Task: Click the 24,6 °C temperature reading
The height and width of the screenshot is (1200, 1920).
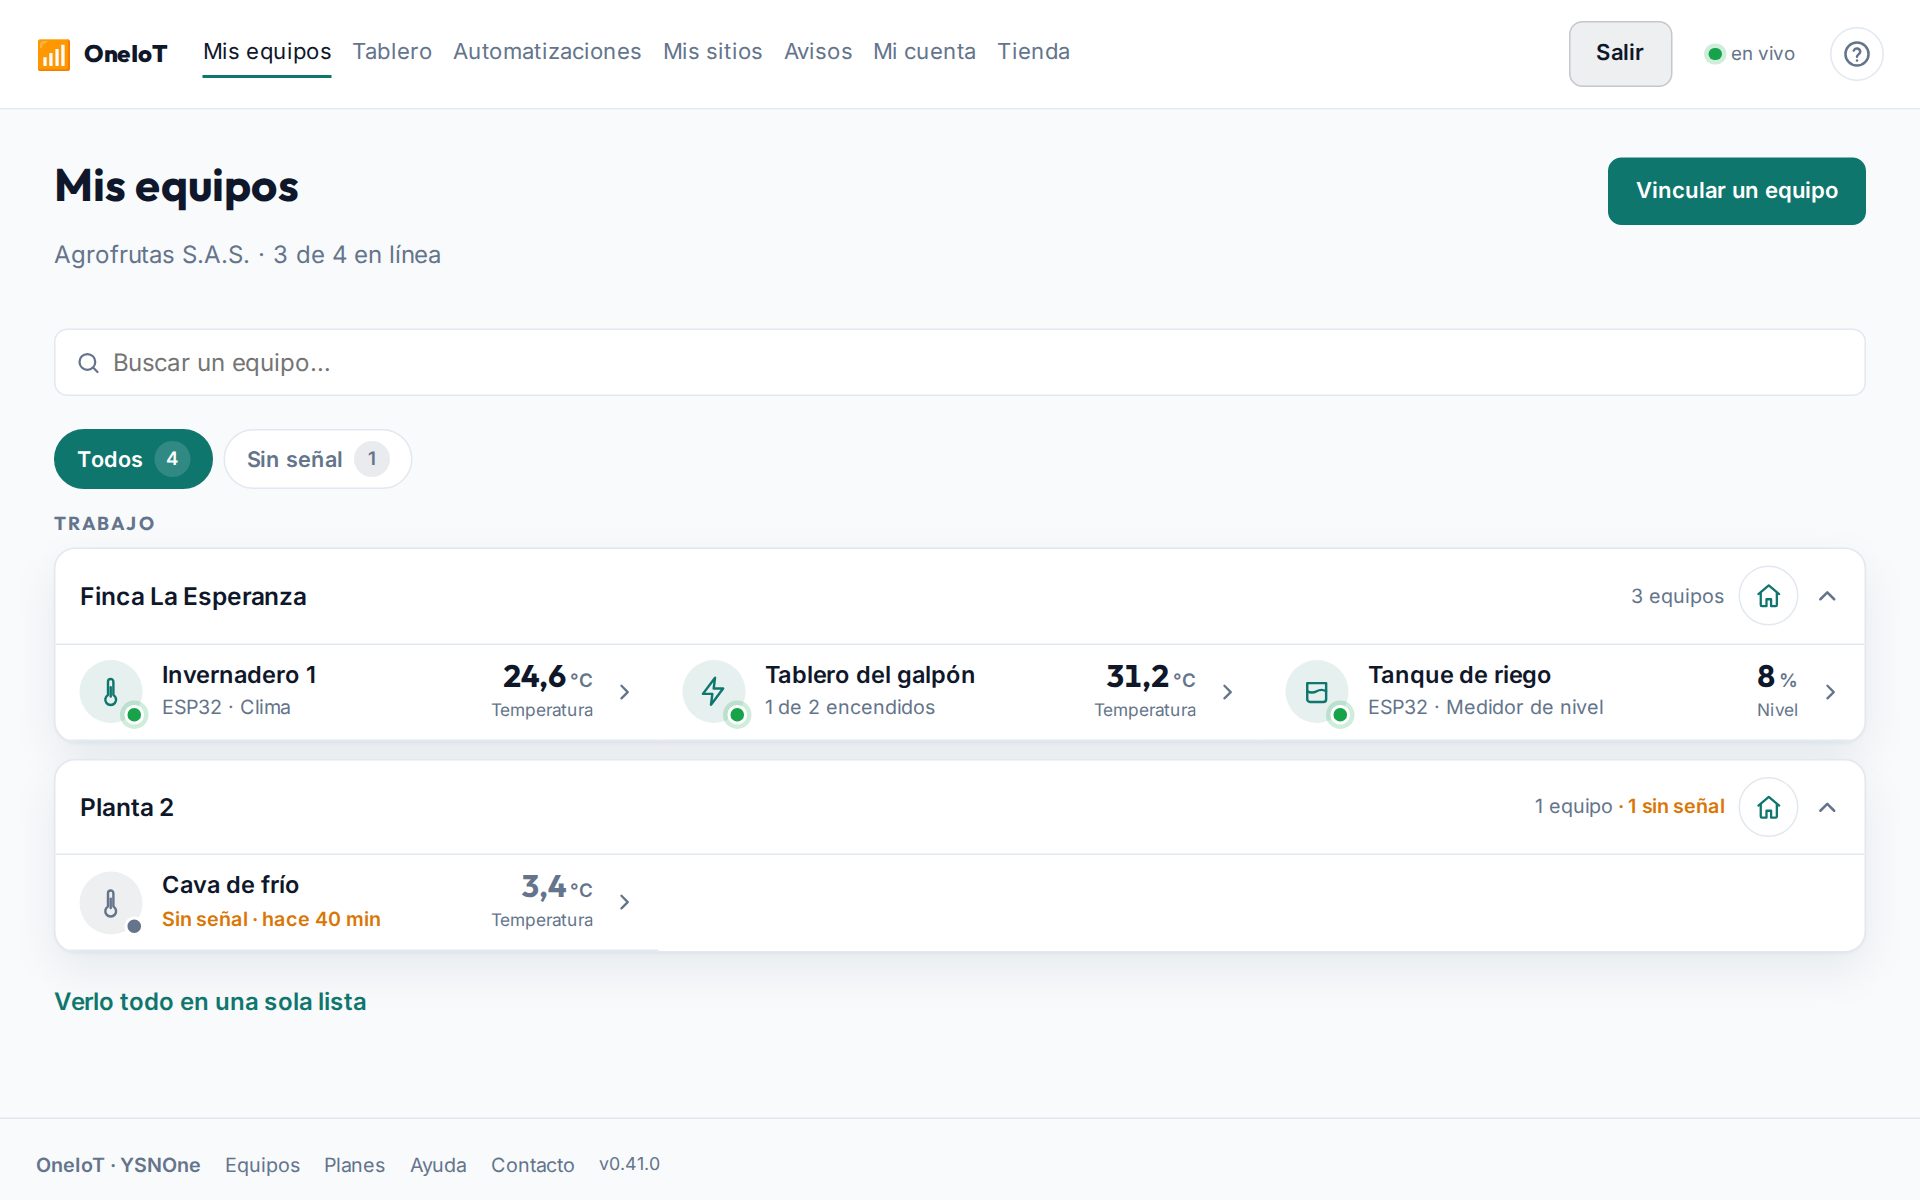Action: pyautogui.click(x=547, y=677)
